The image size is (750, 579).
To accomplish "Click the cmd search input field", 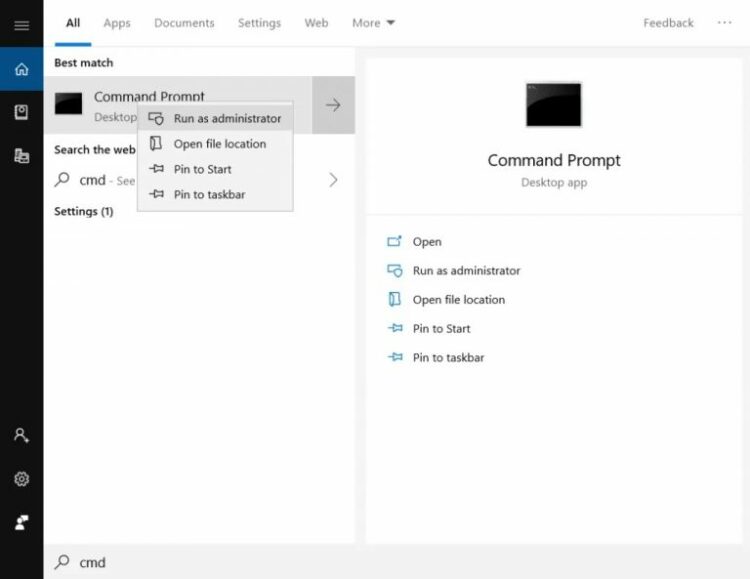I will [x=397, y=562].
